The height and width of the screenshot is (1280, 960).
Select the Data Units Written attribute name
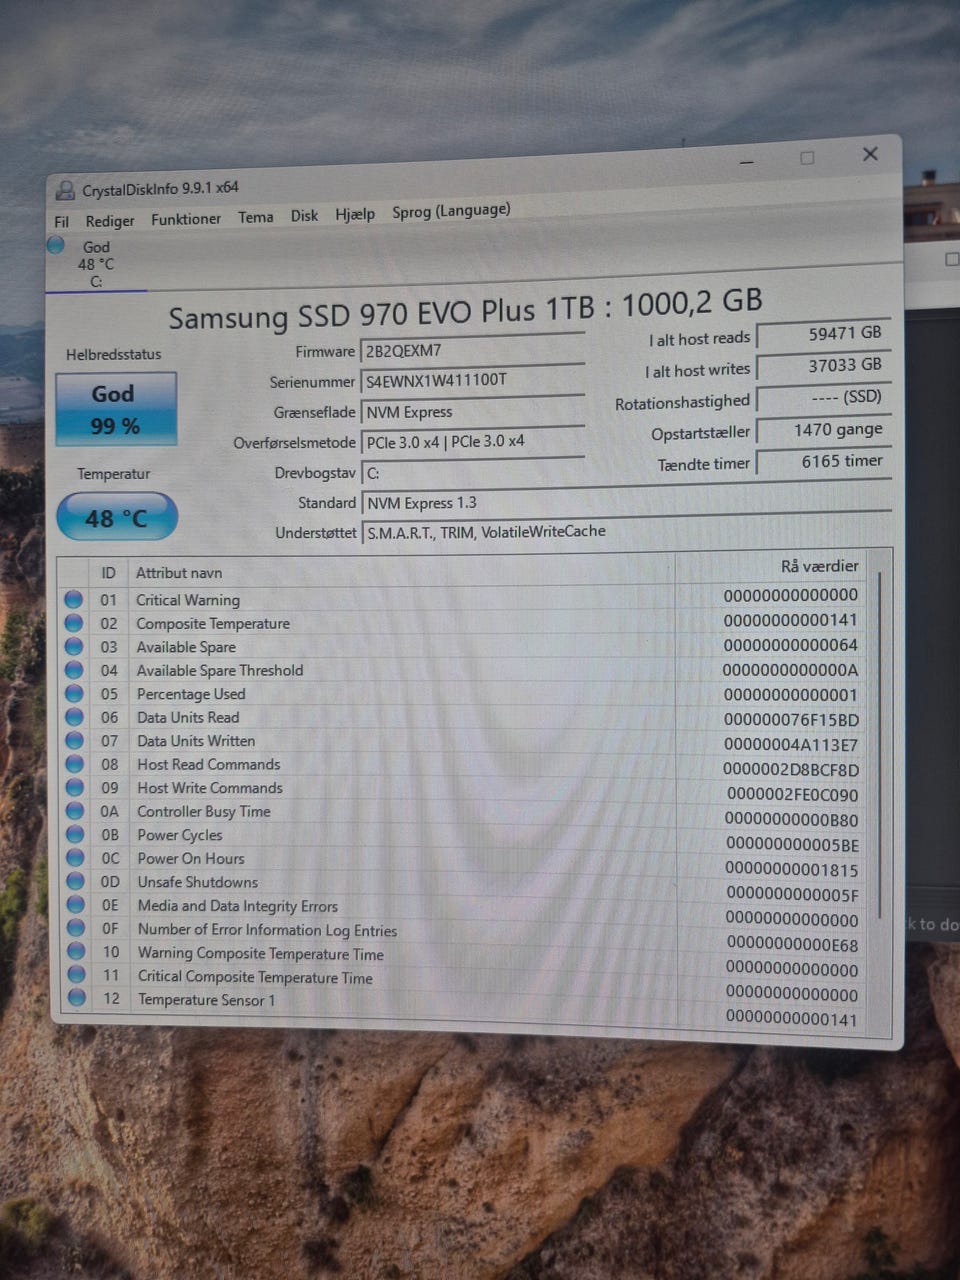click(x=196, y=741)
